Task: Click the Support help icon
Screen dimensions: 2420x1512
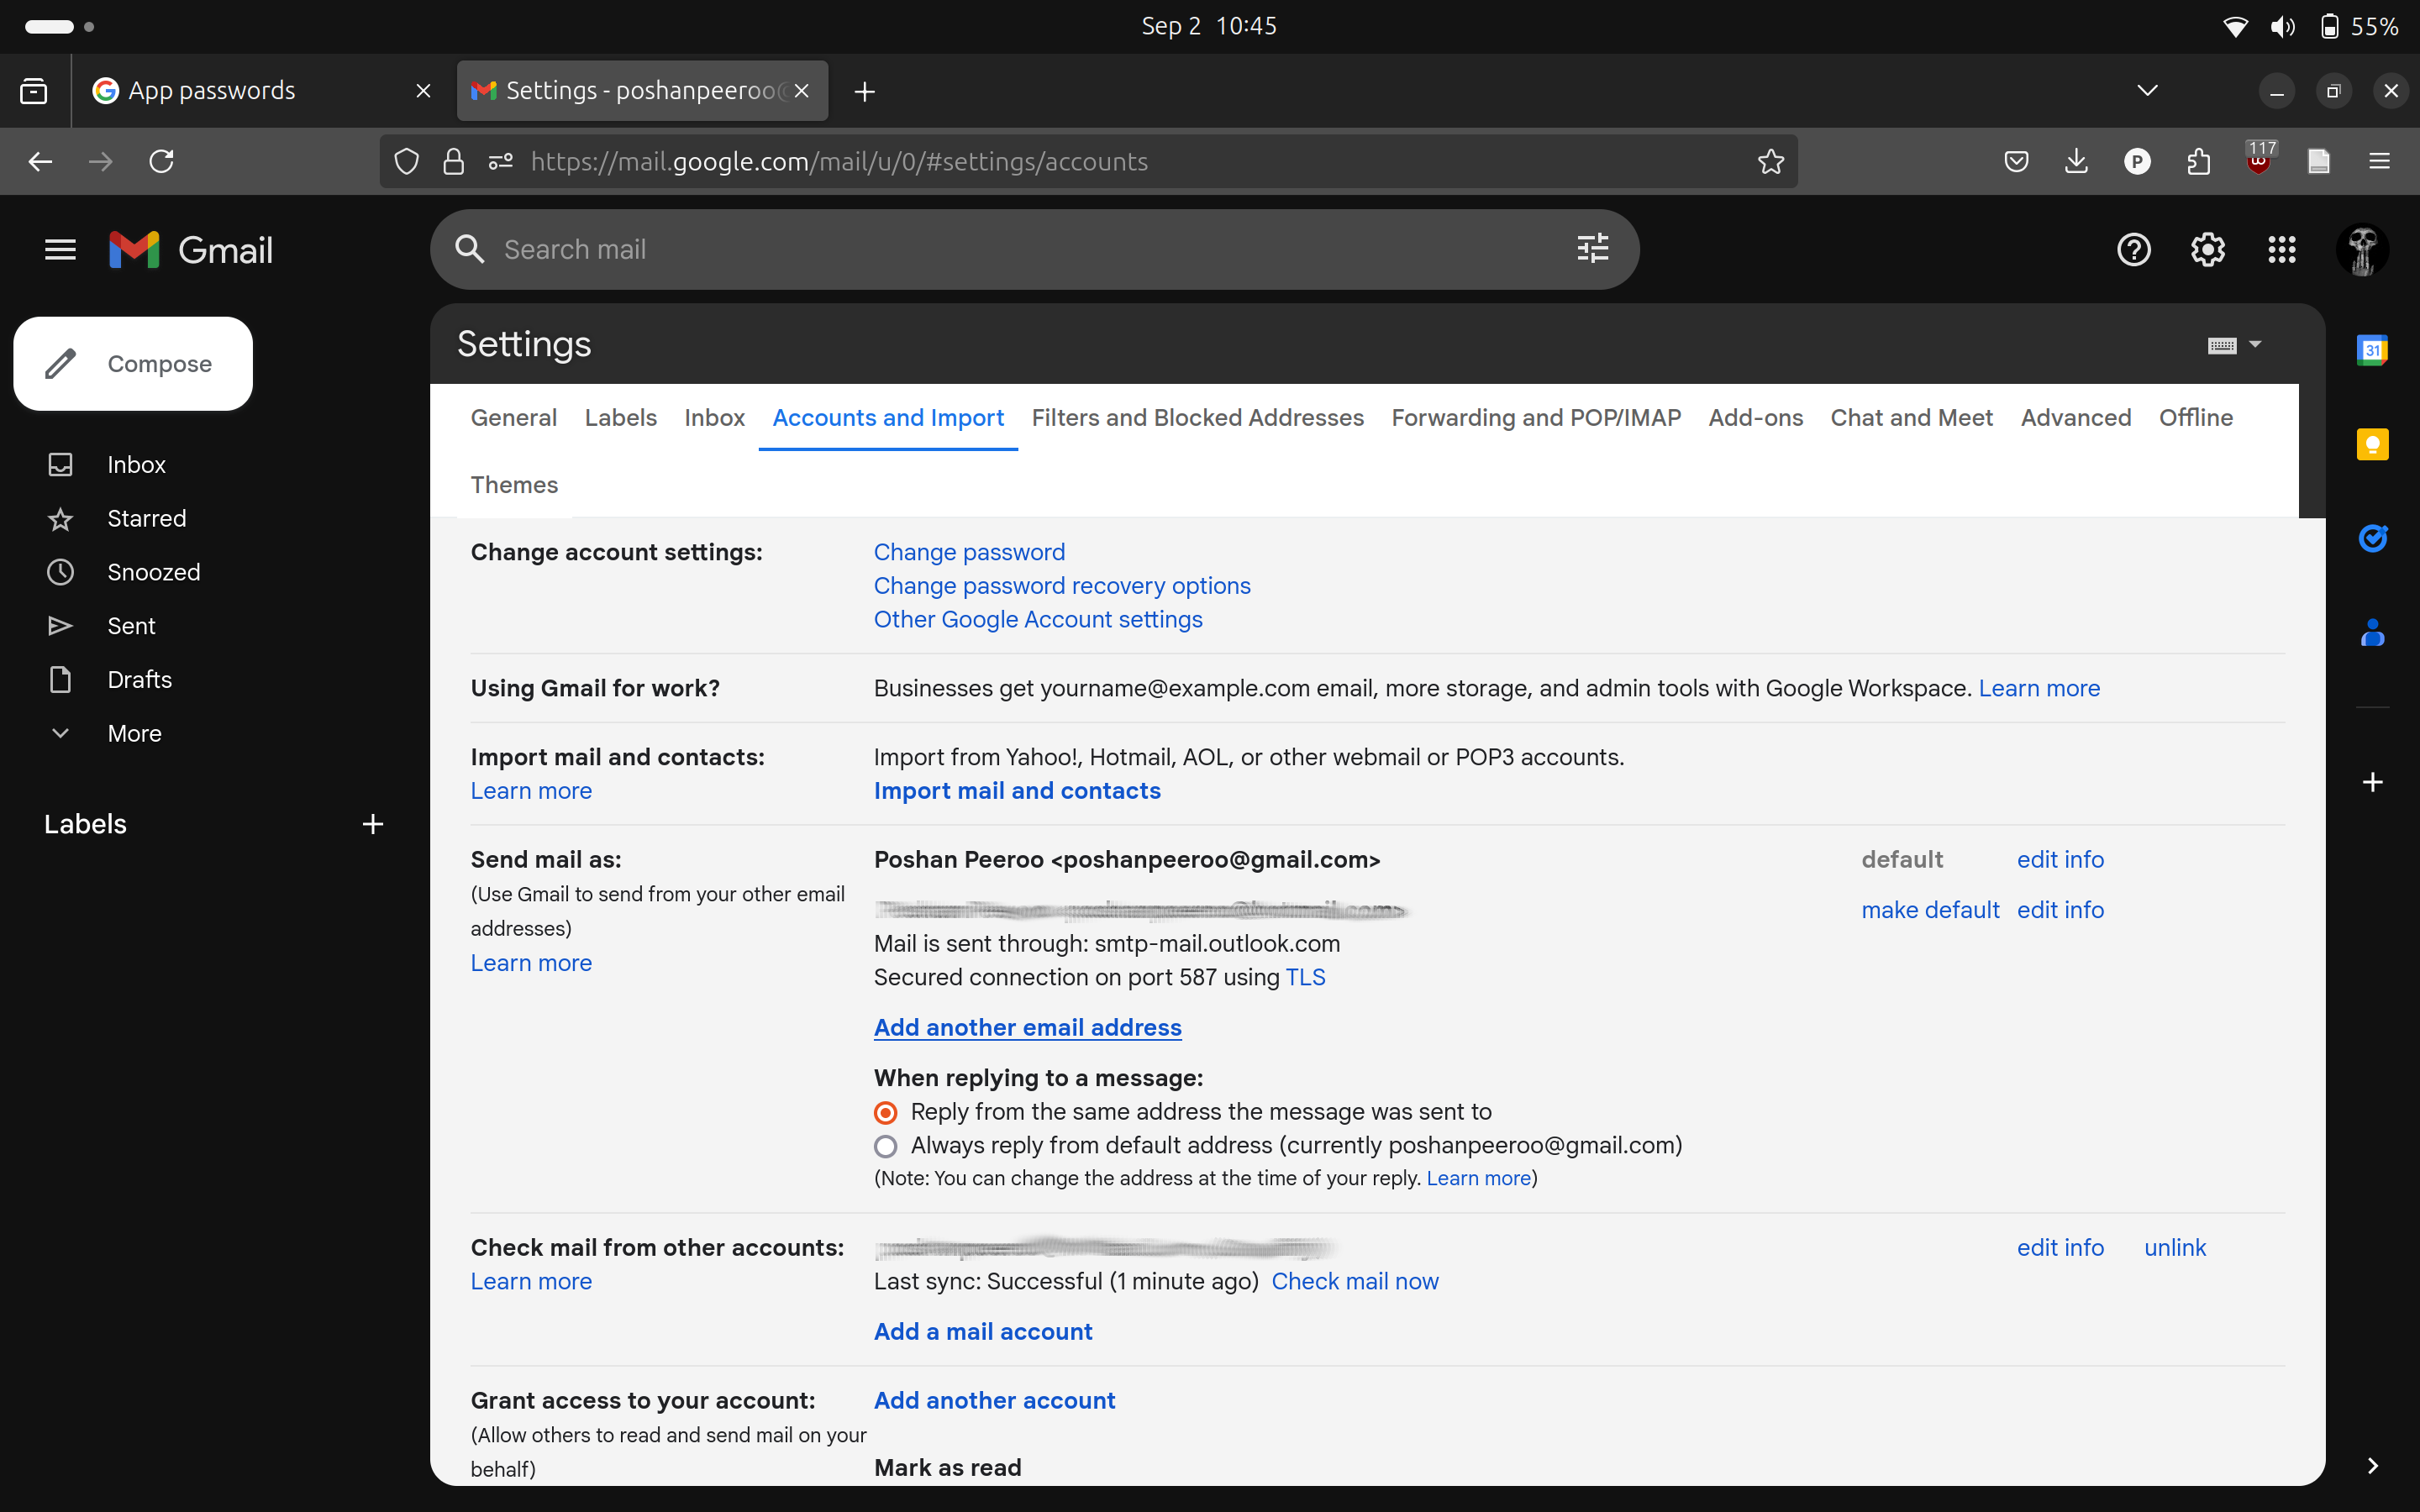Action: pyautogui.click(x=2133, y=249)
